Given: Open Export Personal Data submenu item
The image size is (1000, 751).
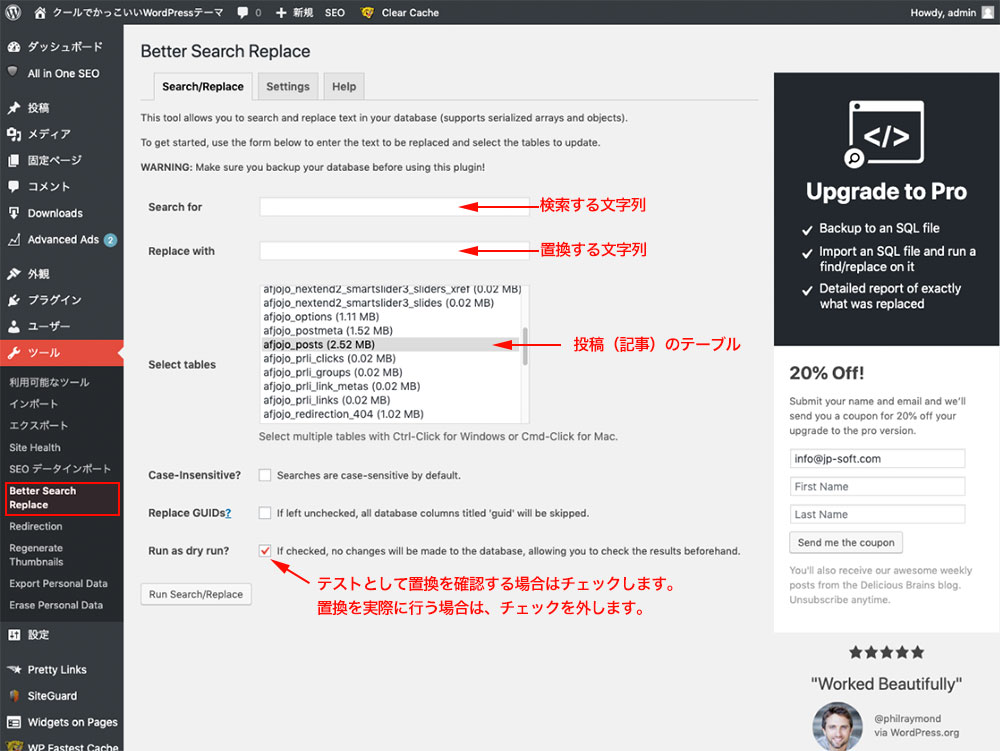Looking at the screenshot, I should [58, 583].
